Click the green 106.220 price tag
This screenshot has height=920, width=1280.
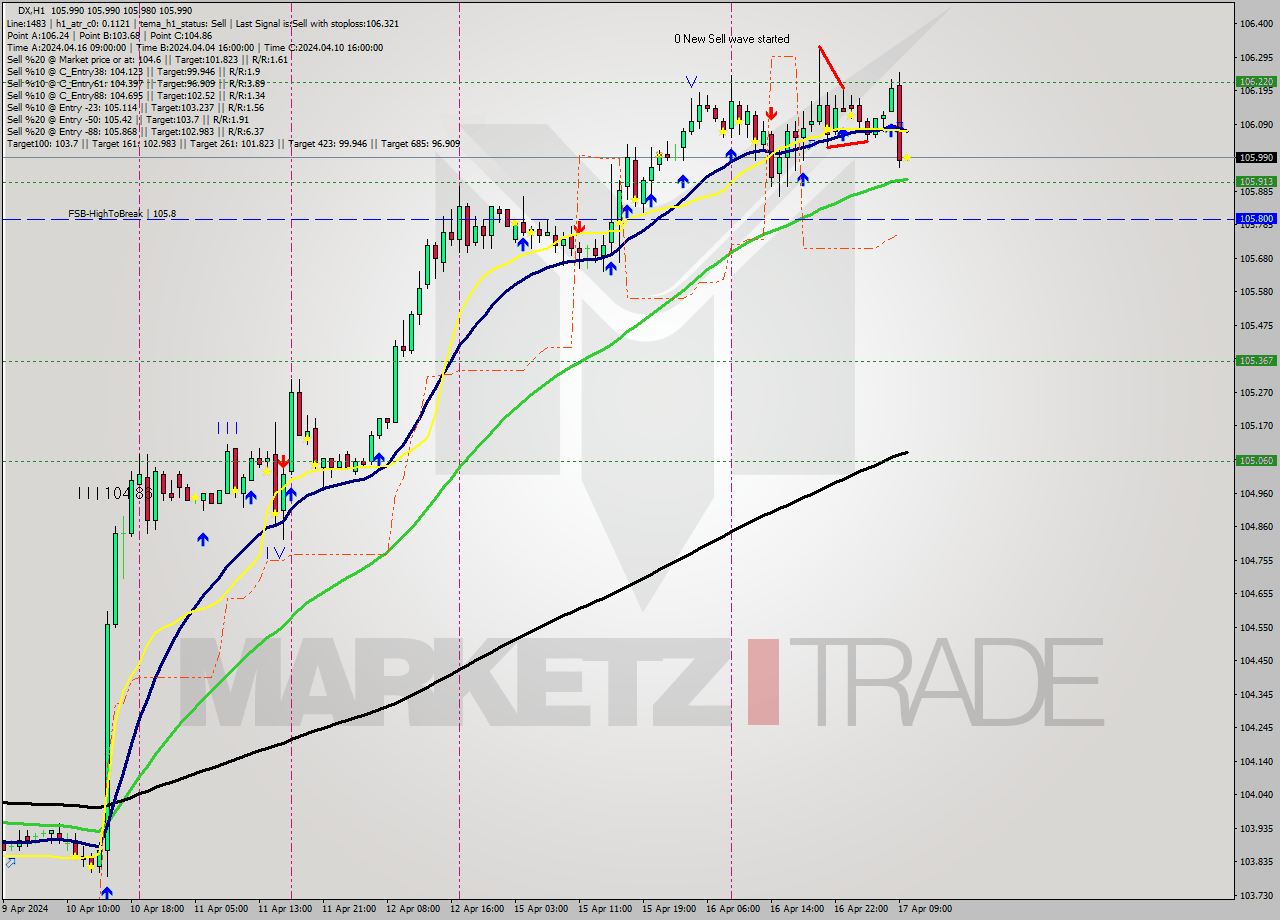pos(1256,82)
